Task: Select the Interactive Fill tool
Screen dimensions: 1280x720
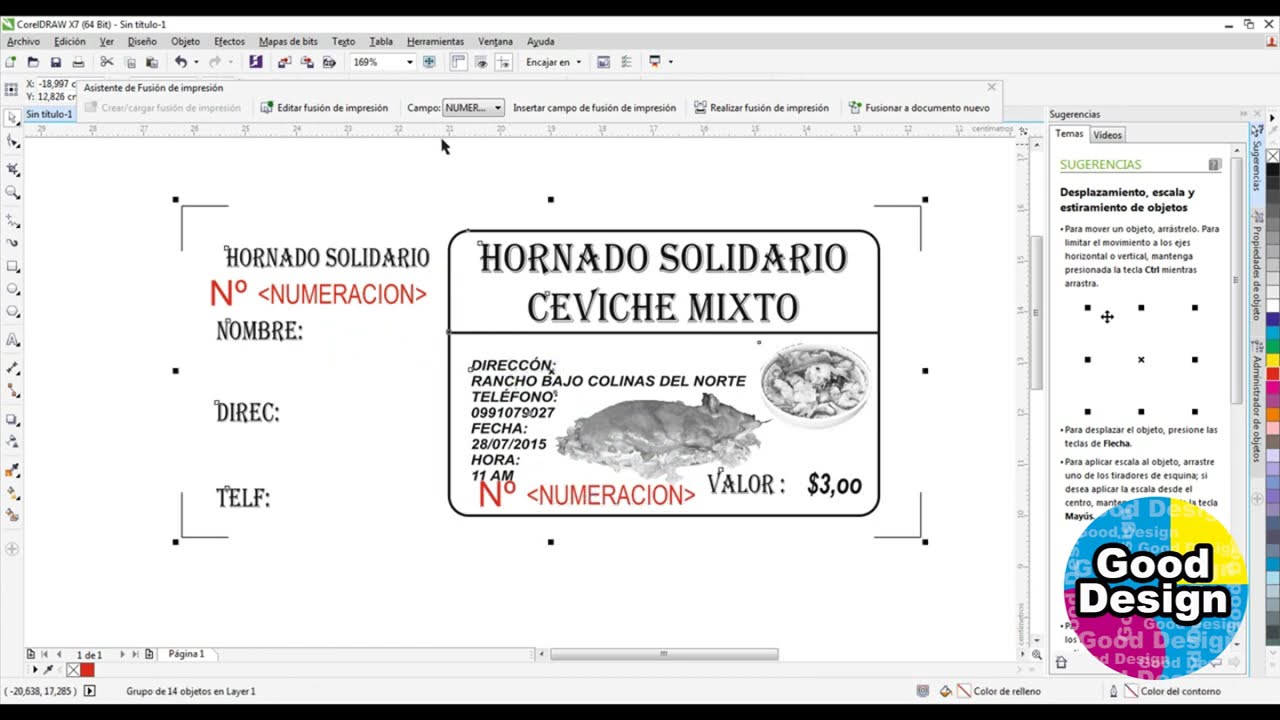Action: tap(13, 493)
